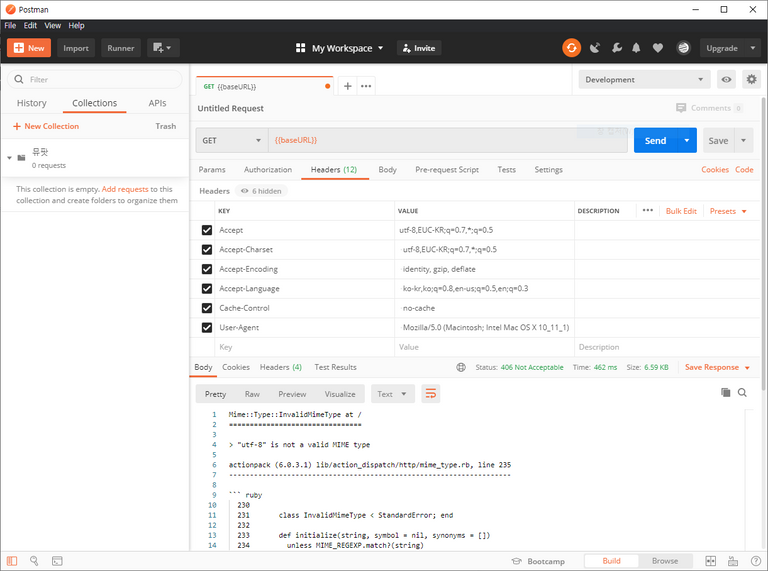768x571 pixels.
Task: Add a new request tab
Action: [x=347, y=86]
